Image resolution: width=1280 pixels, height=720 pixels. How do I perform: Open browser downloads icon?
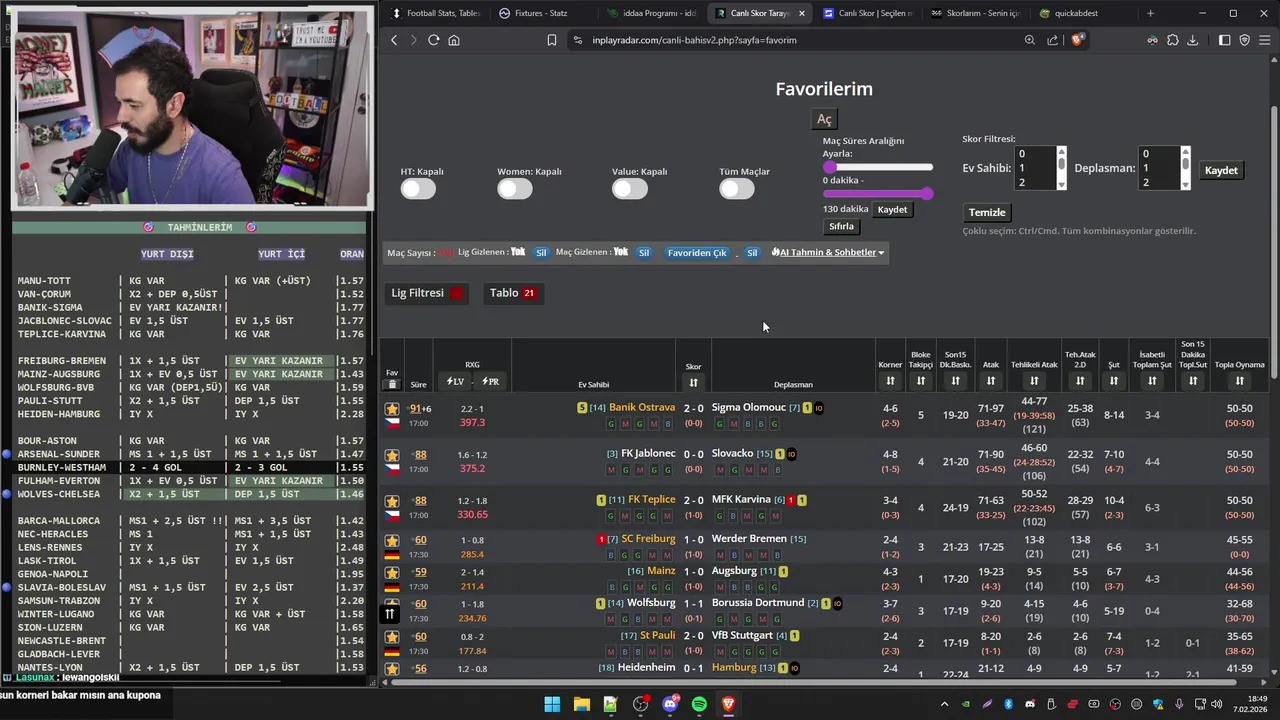click(1192, 40)
